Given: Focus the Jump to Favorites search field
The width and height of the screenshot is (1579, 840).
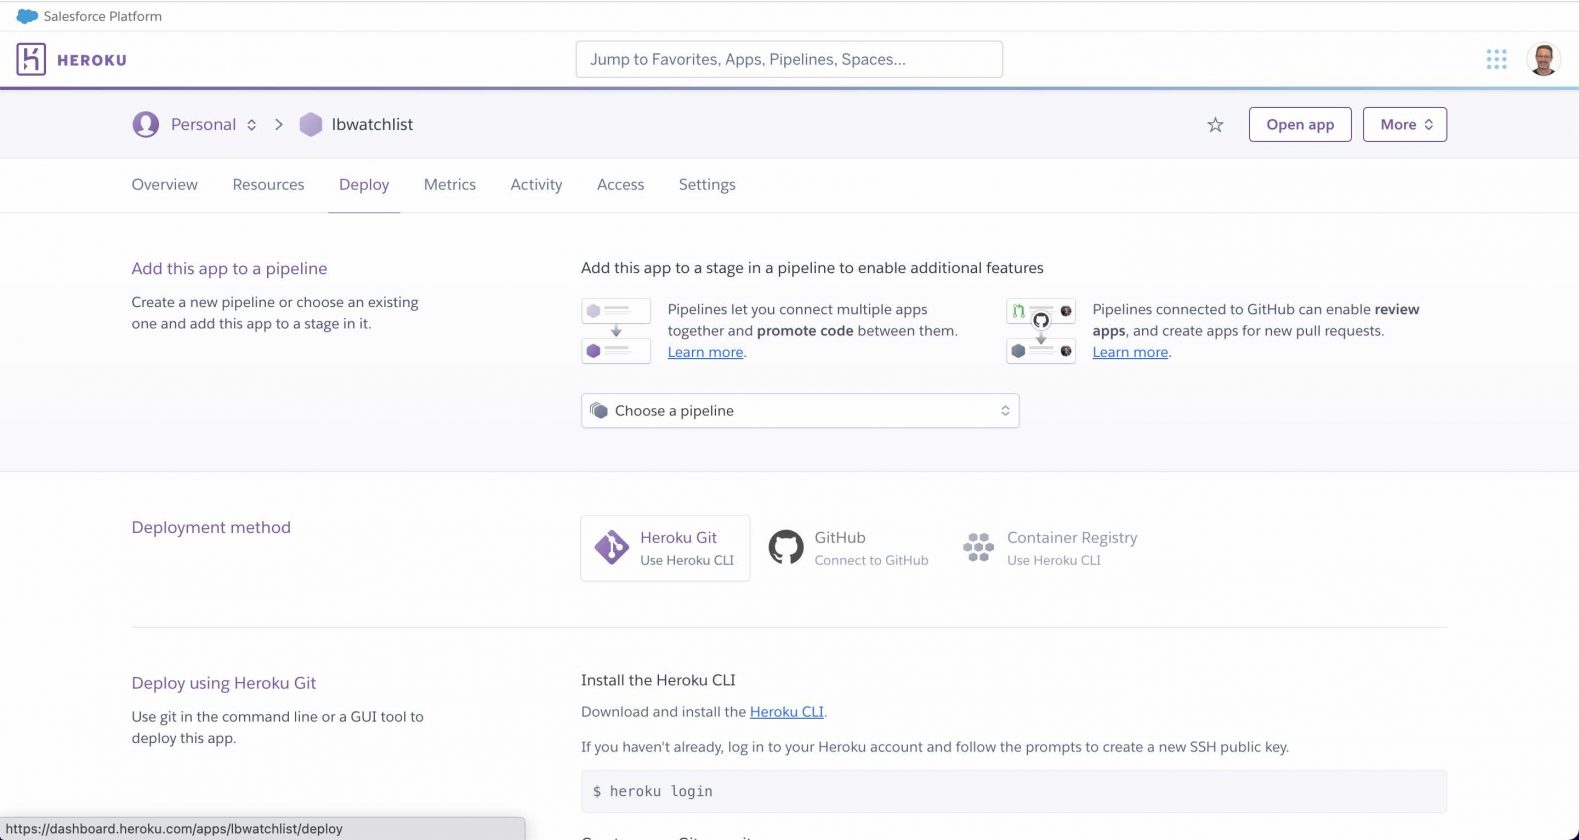Looking at the screenshot, I should pos(788,60).
